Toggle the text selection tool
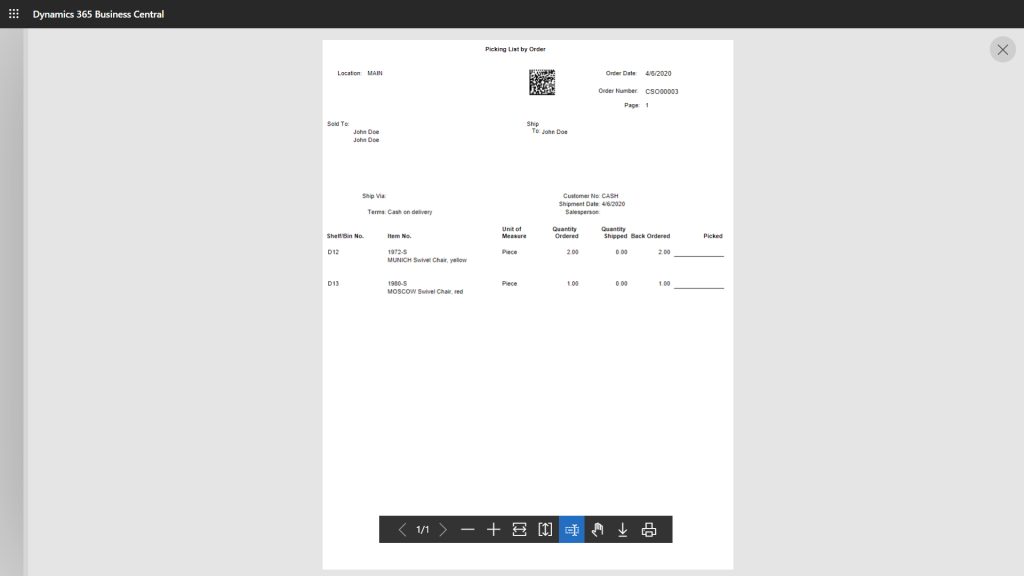This screenshot has height=576, width=1024. pyautogui.click(x=572, y=530)
